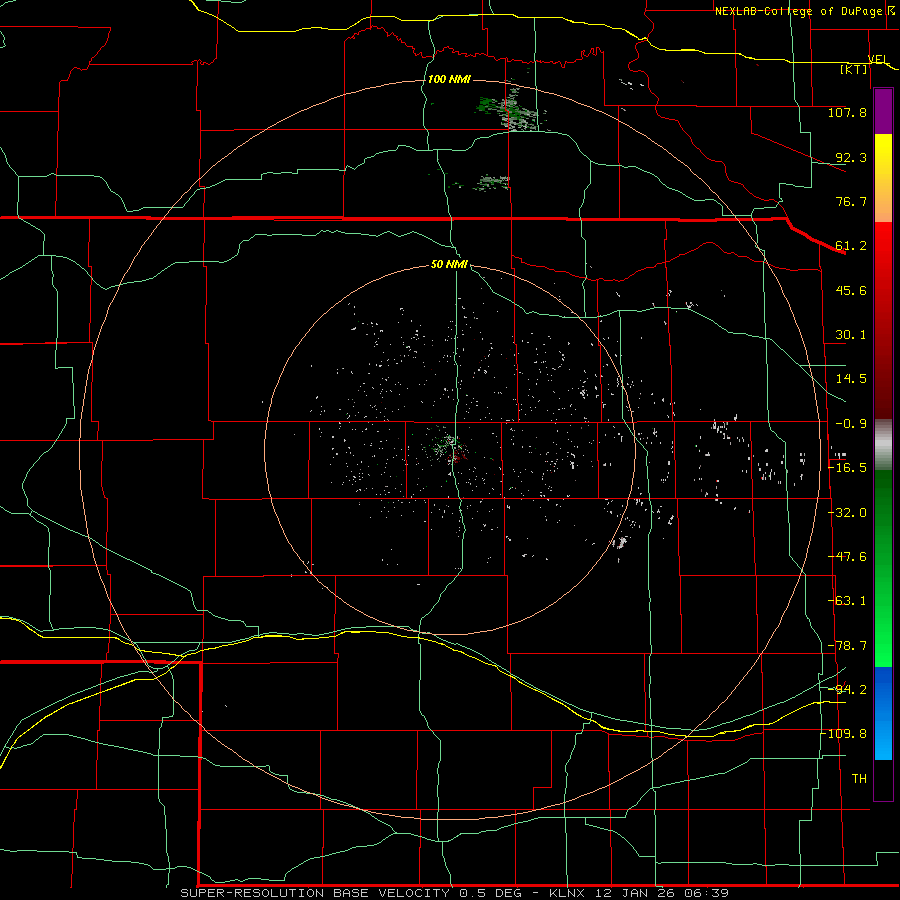Select the 92.3 velocity scale value
This screenshot has height=900, width=900.
851,157
